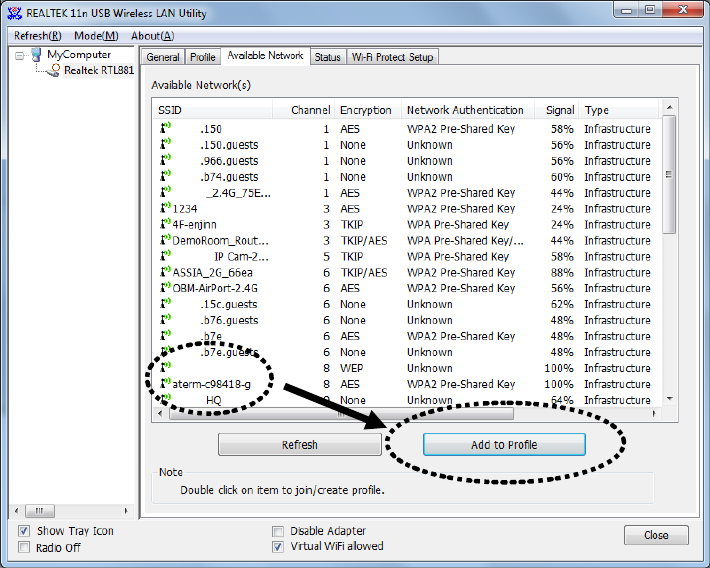Click network icon on the .15c.guests row

coord(166,303)
